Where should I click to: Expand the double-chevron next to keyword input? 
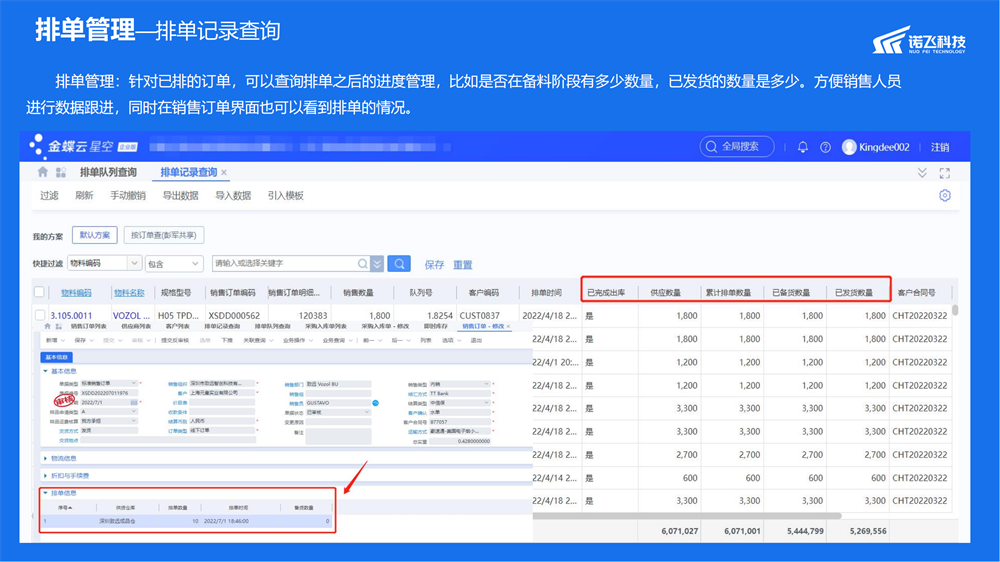[x=378, y=263]
